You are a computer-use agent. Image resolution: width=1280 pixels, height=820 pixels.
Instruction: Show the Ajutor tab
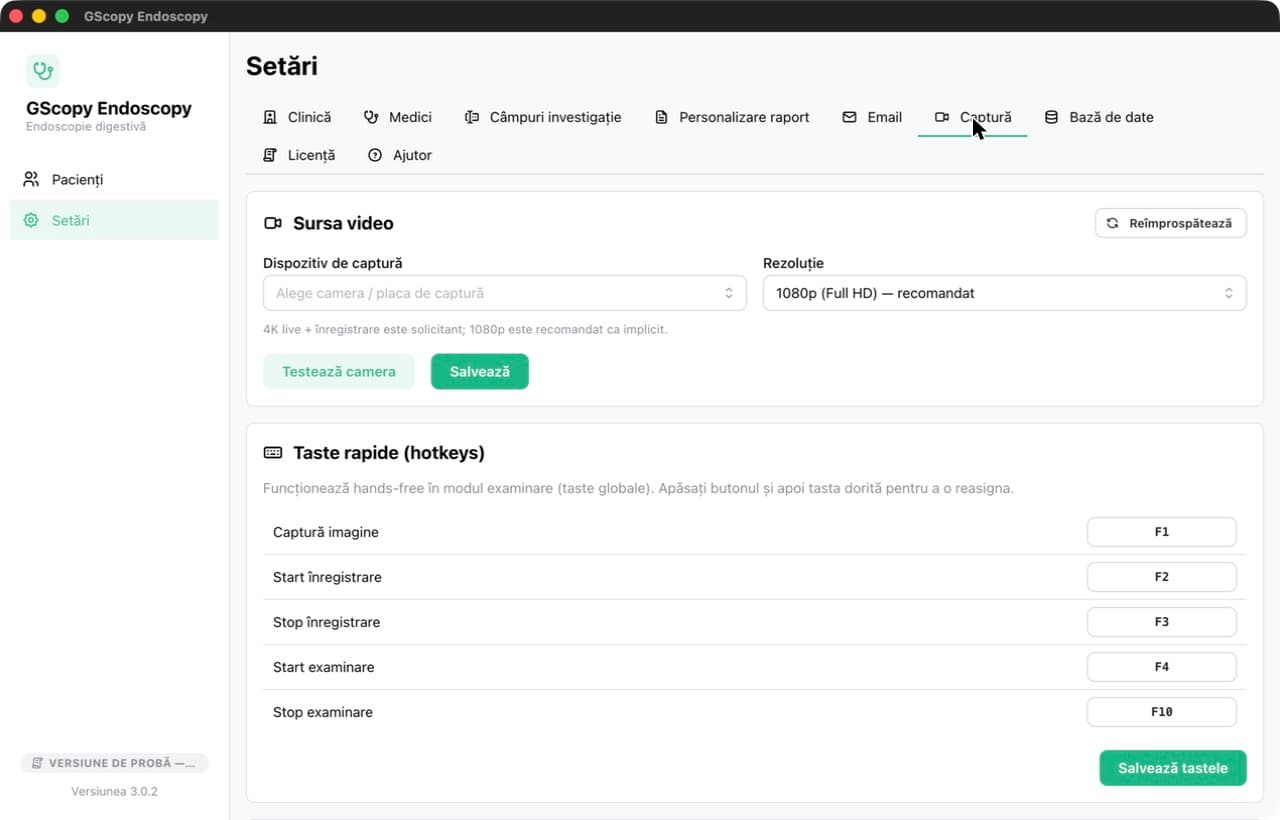tap(400, 155)
